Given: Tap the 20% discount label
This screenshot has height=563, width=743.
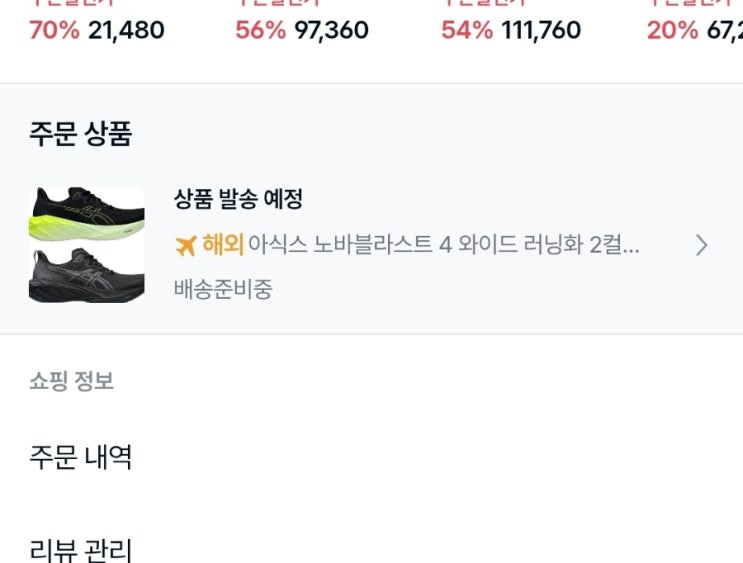Looking at the screenshot, I should pos(672,30).
